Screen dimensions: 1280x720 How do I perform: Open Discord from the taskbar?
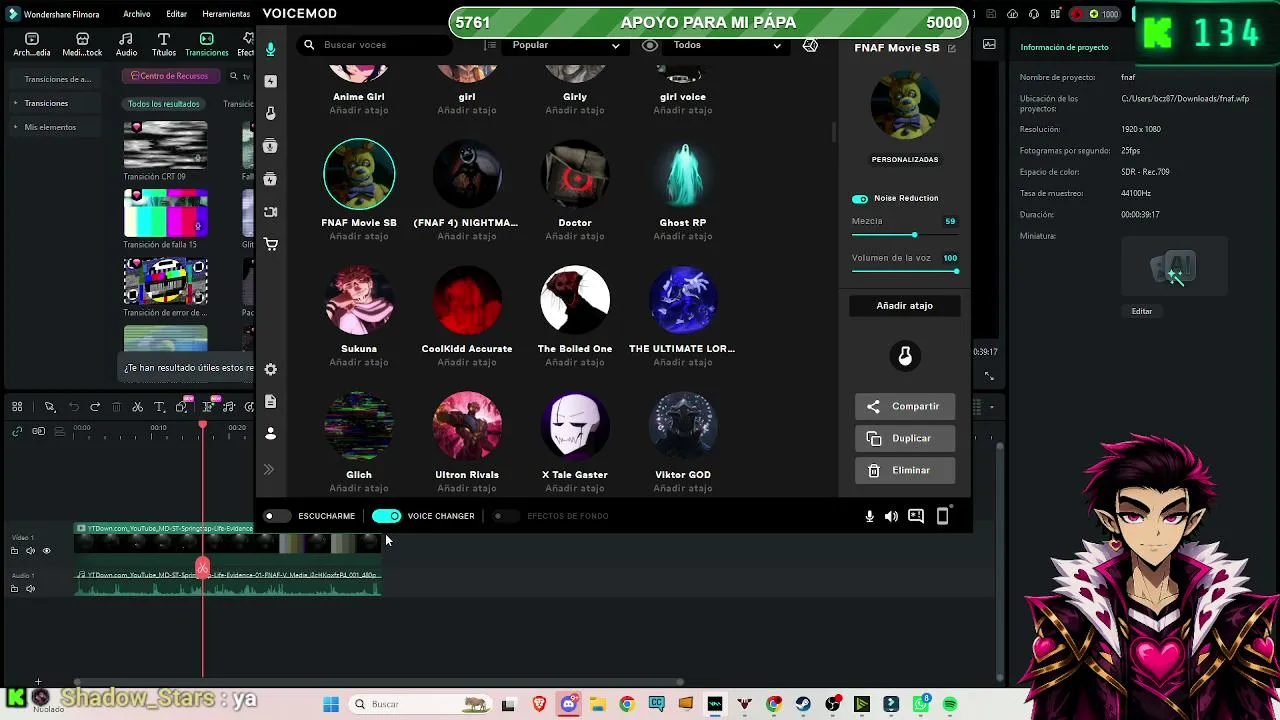click(x=569, y=704)
